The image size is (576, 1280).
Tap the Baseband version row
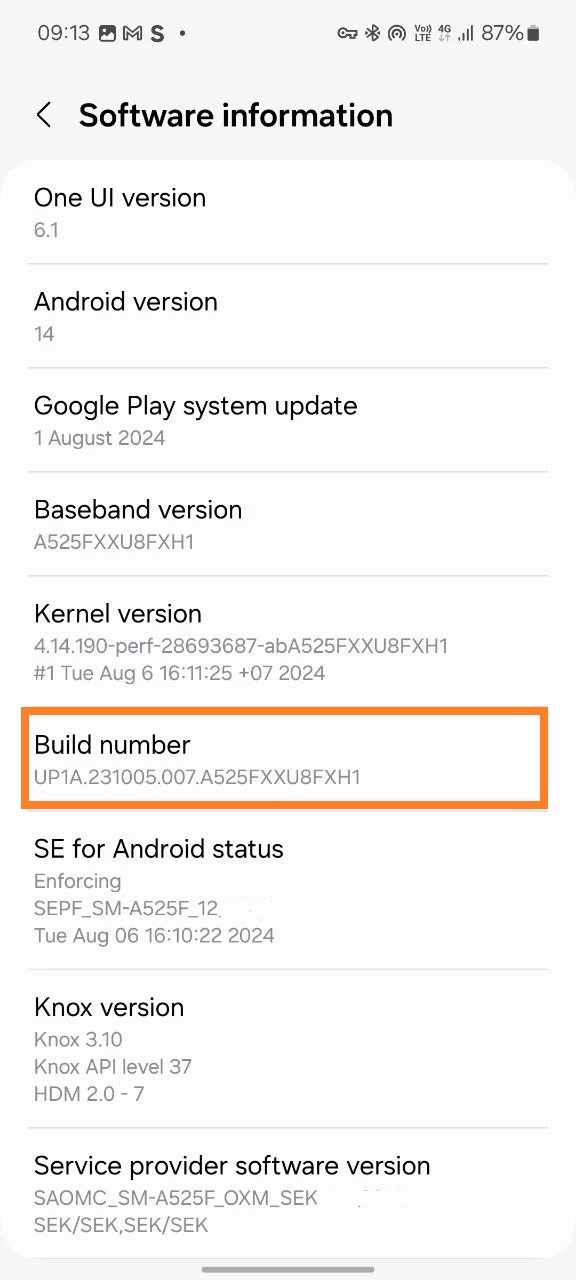[288, 524]
